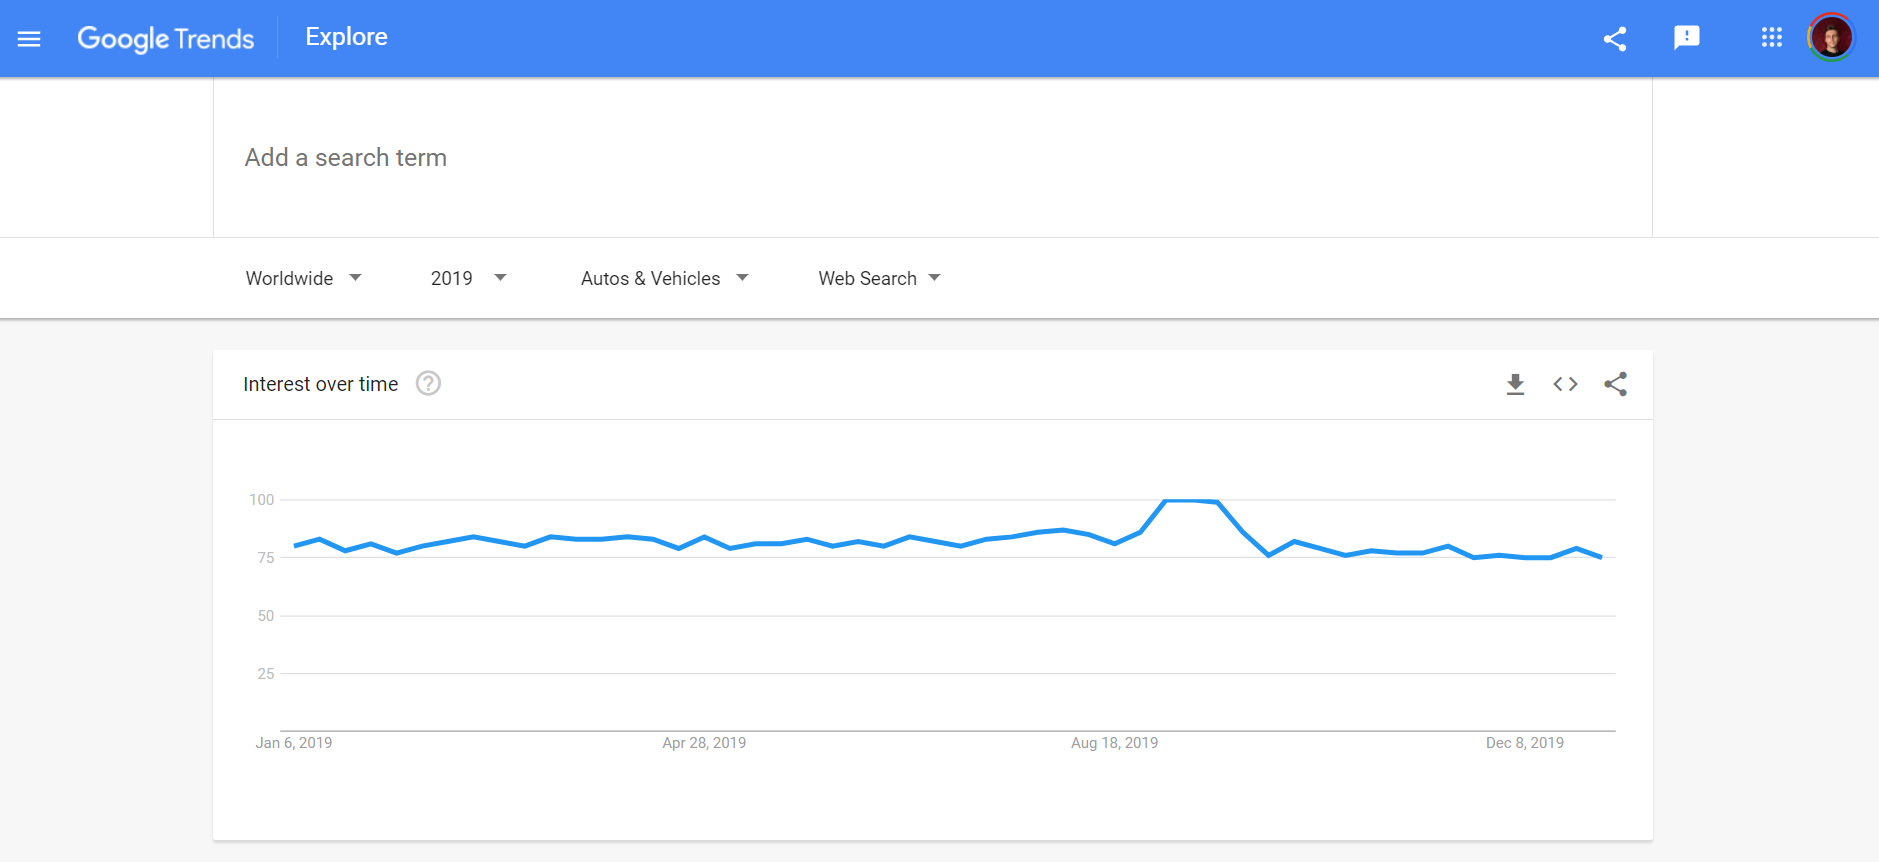The image size is (1879, 862).
Task: Click the Interest over time heading
Action: [321, 383]
